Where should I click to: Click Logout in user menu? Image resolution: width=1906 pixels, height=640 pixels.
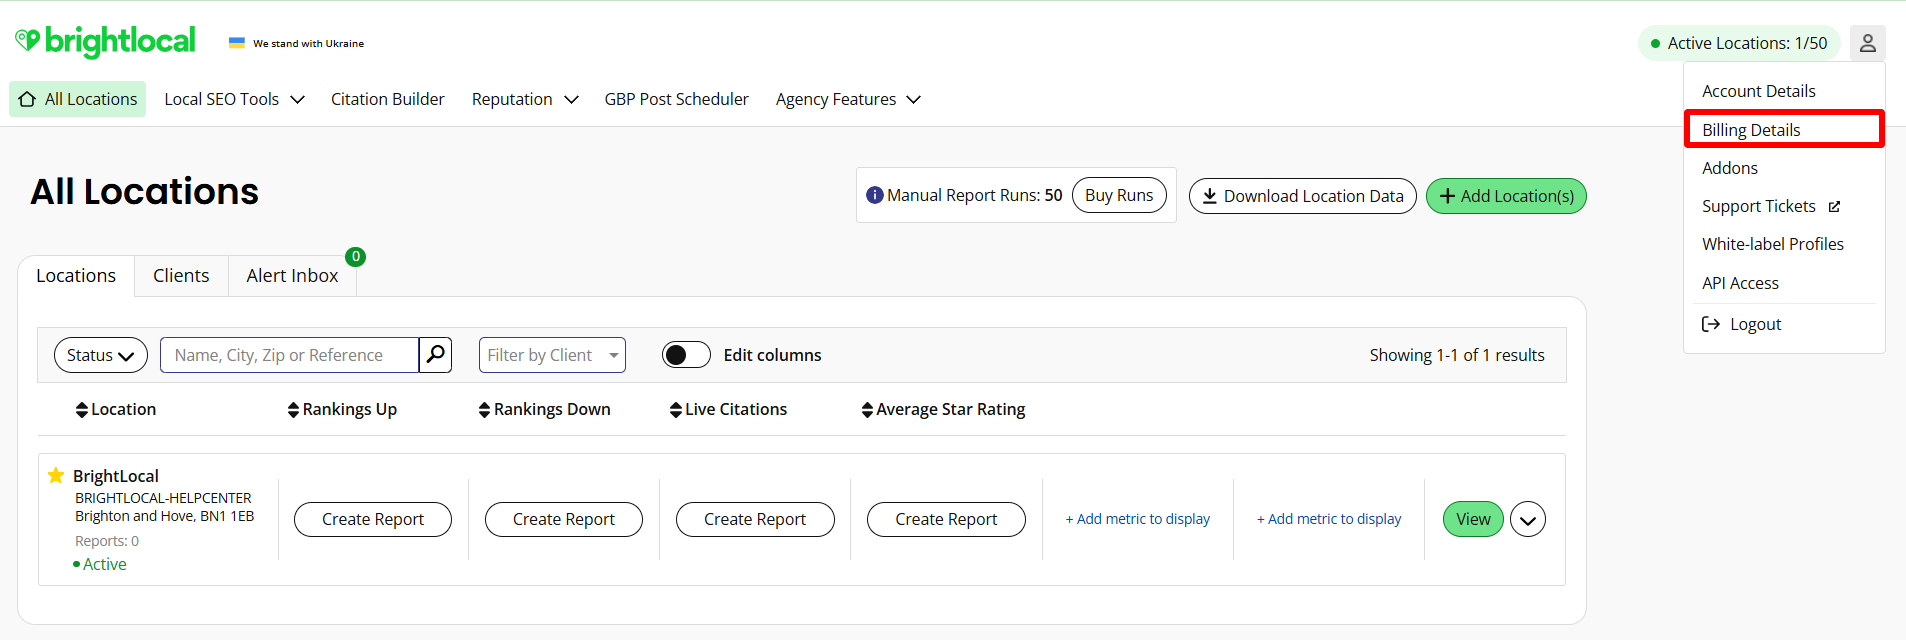point(1756,324)
